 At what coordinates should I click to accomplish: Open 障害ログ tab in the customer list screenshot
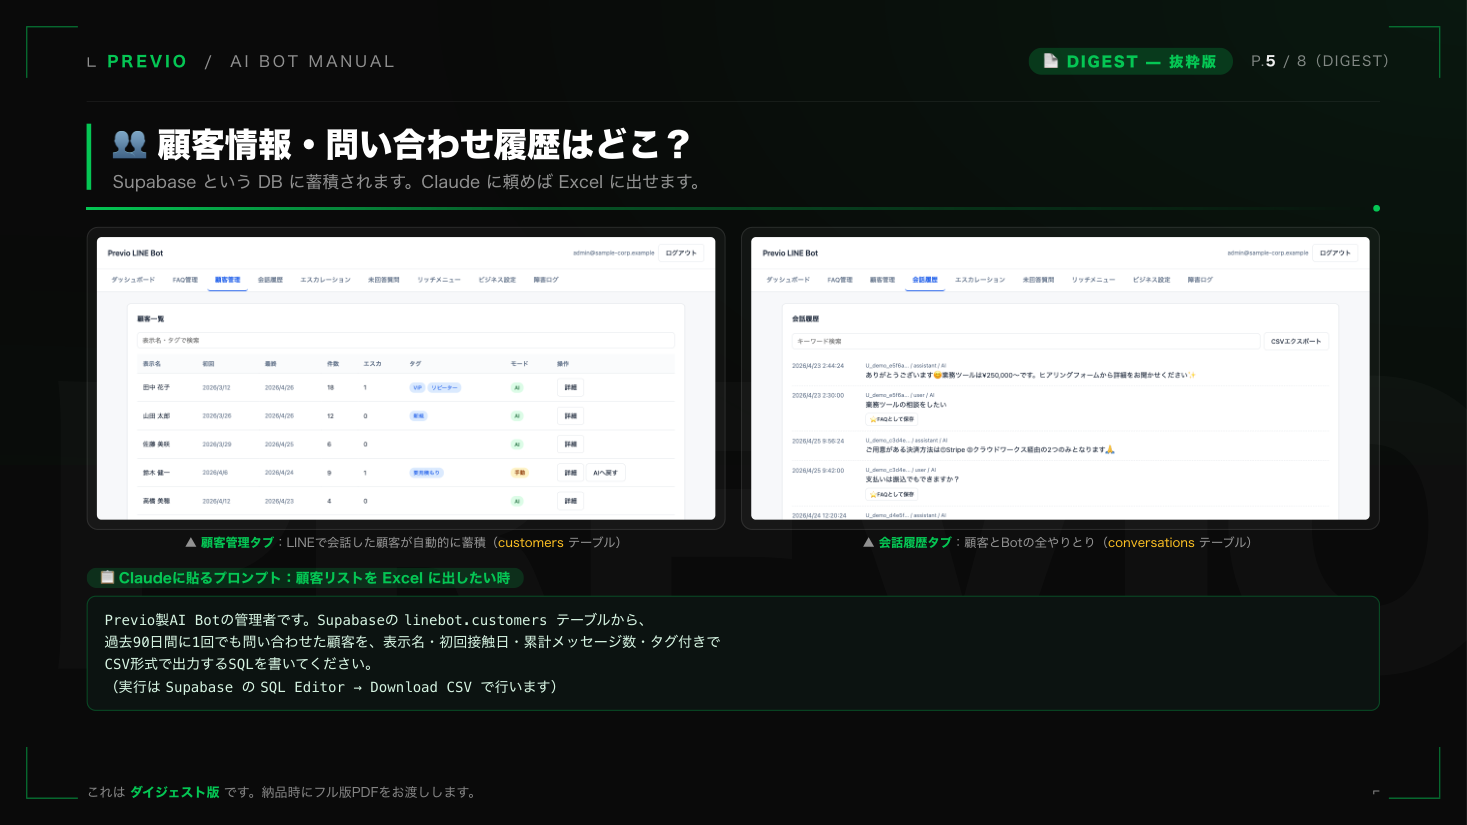[546, 280]
